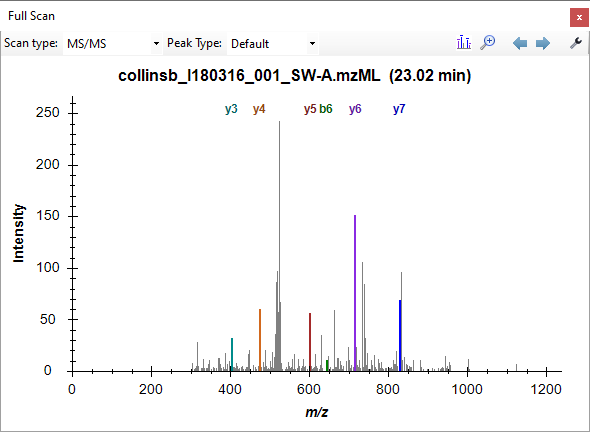Select the y3 ion label
The image size is (590, 432).
tap(231, 109)
